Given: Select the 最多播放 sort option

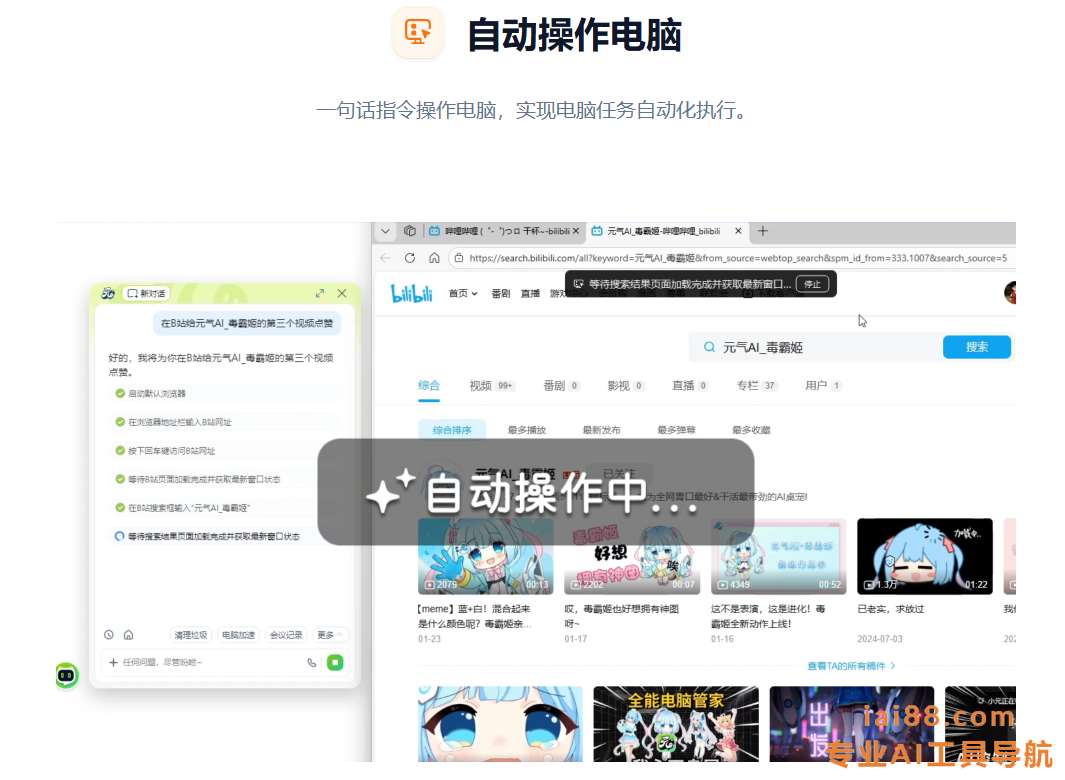Looking at the screenshot, I should click(x=527, y=430).
